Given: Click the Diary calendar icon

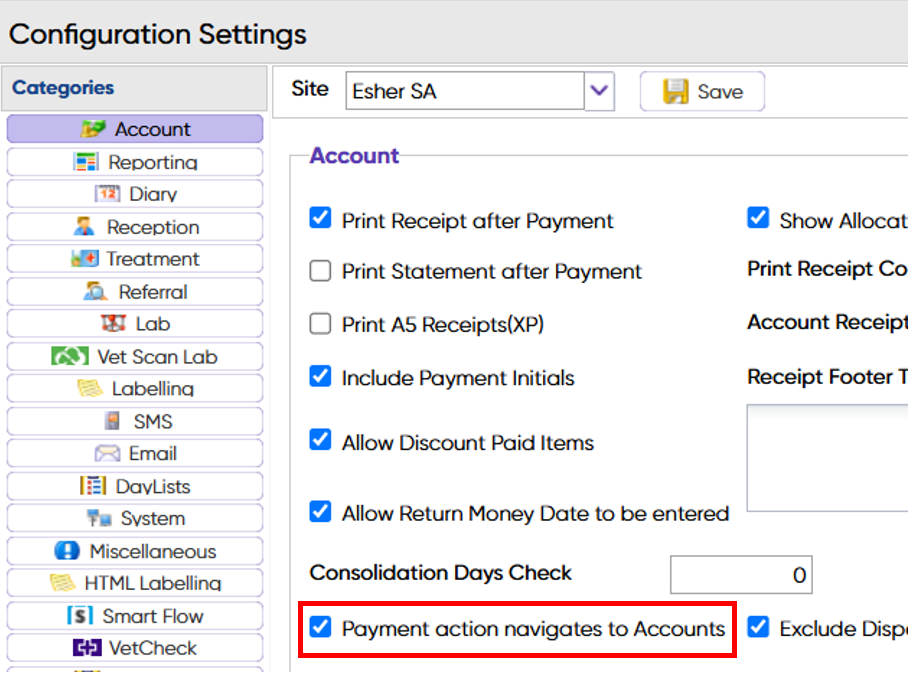Looking at the screenshot, I should [107, 194].
